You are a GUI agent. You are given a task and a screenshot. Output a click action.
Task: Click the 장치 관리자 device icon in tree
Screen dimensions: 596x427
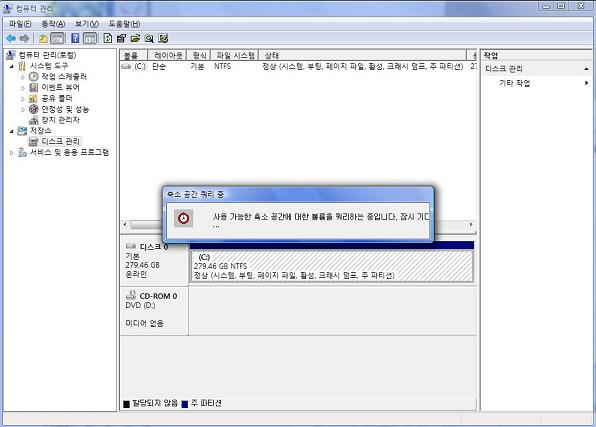click(34, 120)
